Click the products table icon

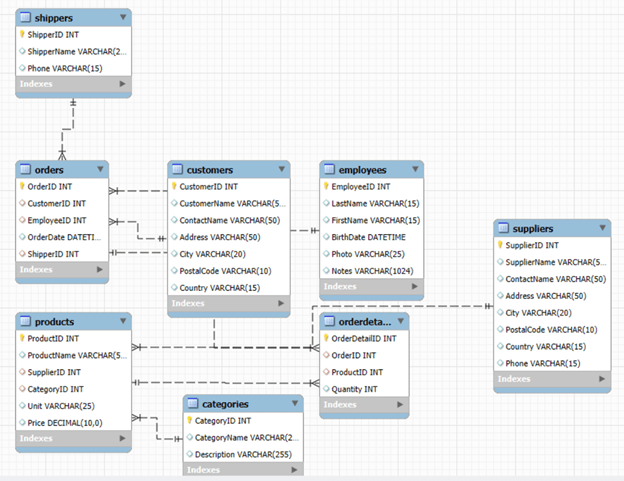25,321
